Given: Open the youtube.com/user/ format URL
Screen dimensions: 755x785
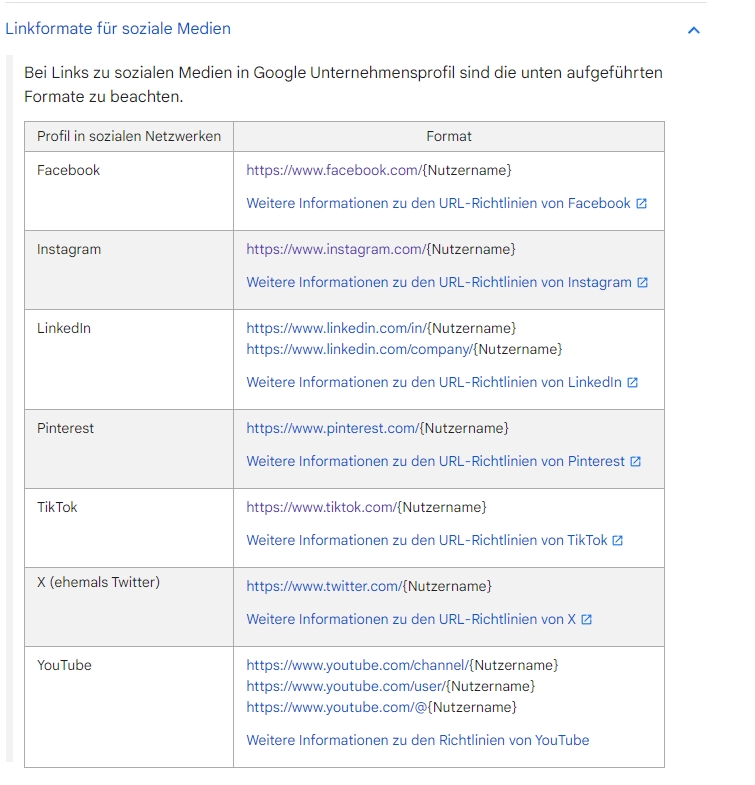Looking at the screenshot, I should coord(346,687).
